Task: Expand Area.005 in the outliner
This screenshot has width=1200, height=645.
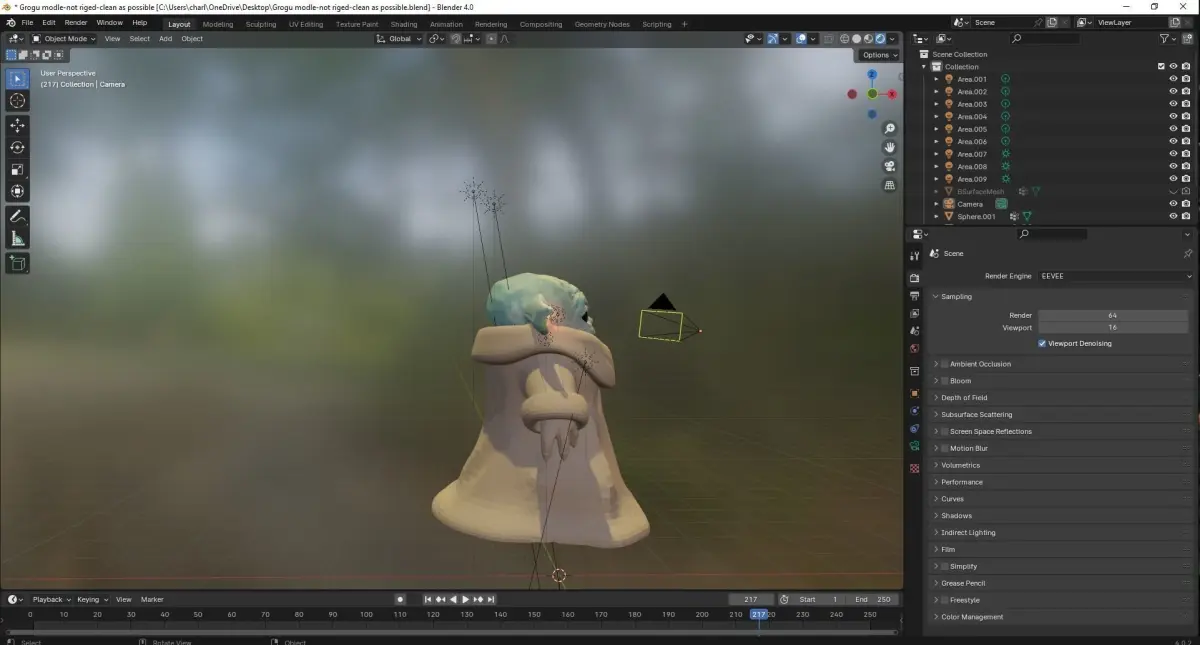Action: pyautogui.click(x=937, y=129)
